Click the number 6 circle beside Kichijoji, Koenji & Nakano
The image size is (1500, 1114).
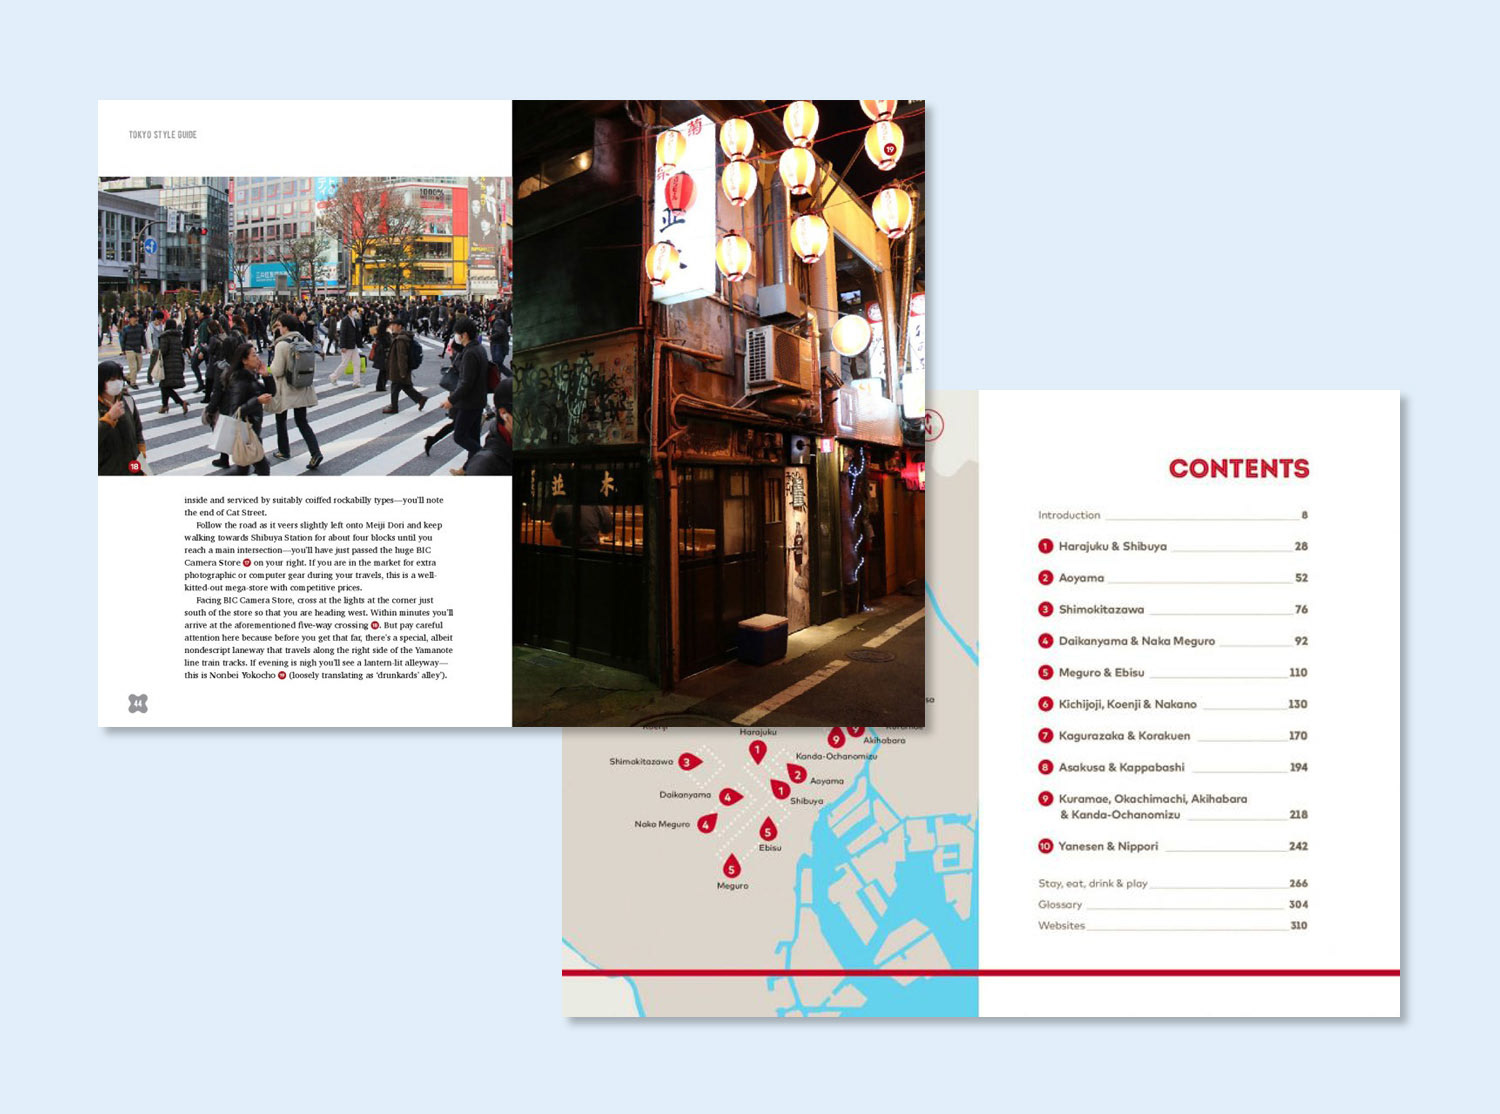pyautogui.click(x=1045, y=704)
